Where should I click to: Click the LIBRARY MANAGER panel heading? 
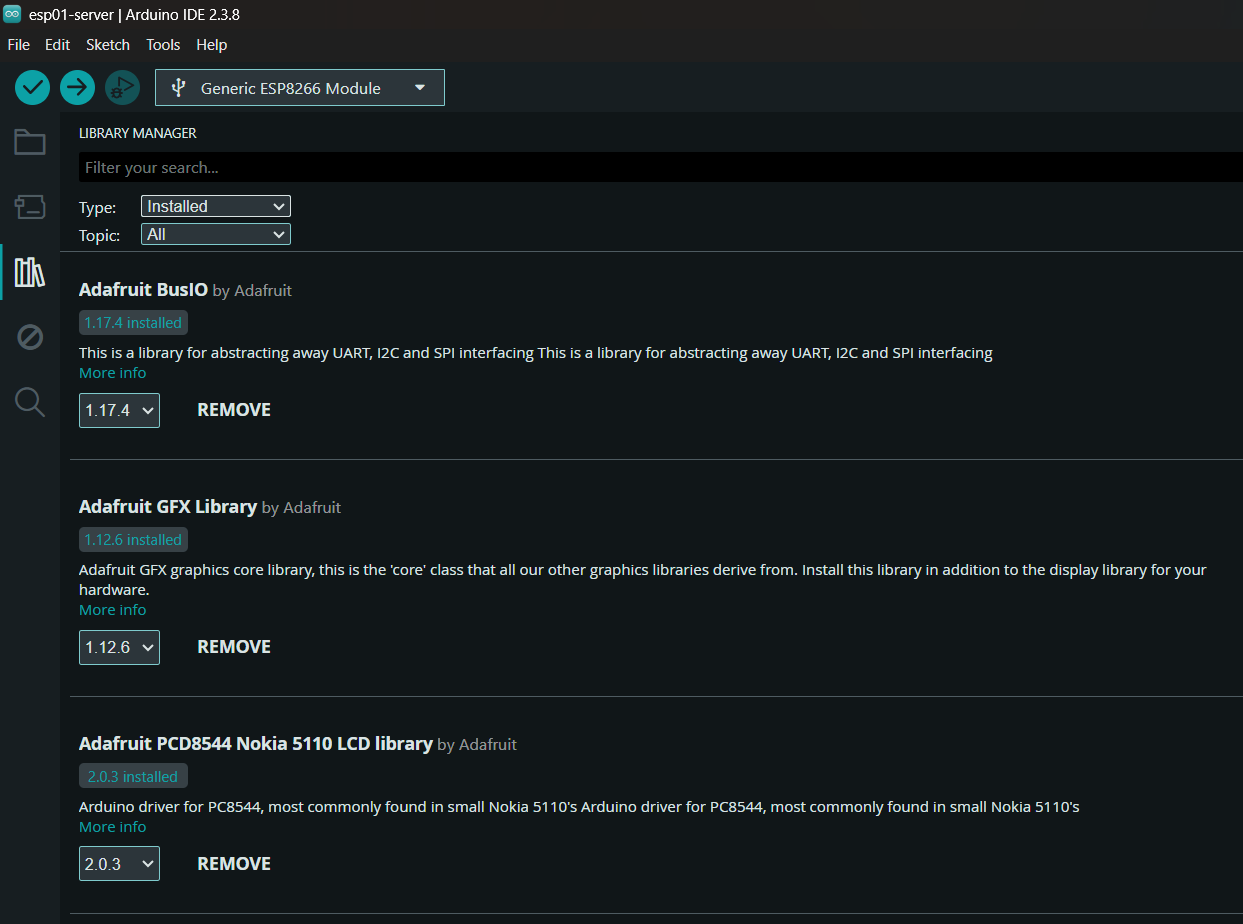click(x=138, y=133)
